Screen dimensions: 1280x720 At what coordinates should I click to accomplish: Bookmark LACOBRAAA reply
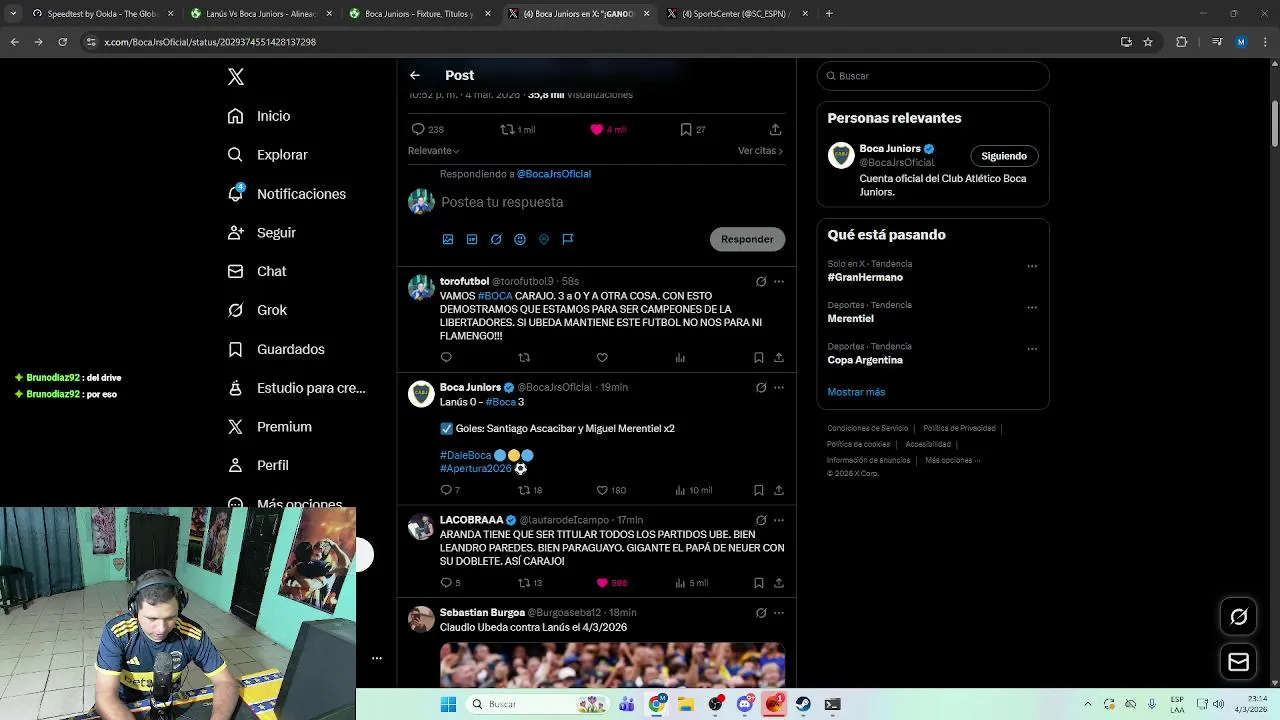[759, 583]
